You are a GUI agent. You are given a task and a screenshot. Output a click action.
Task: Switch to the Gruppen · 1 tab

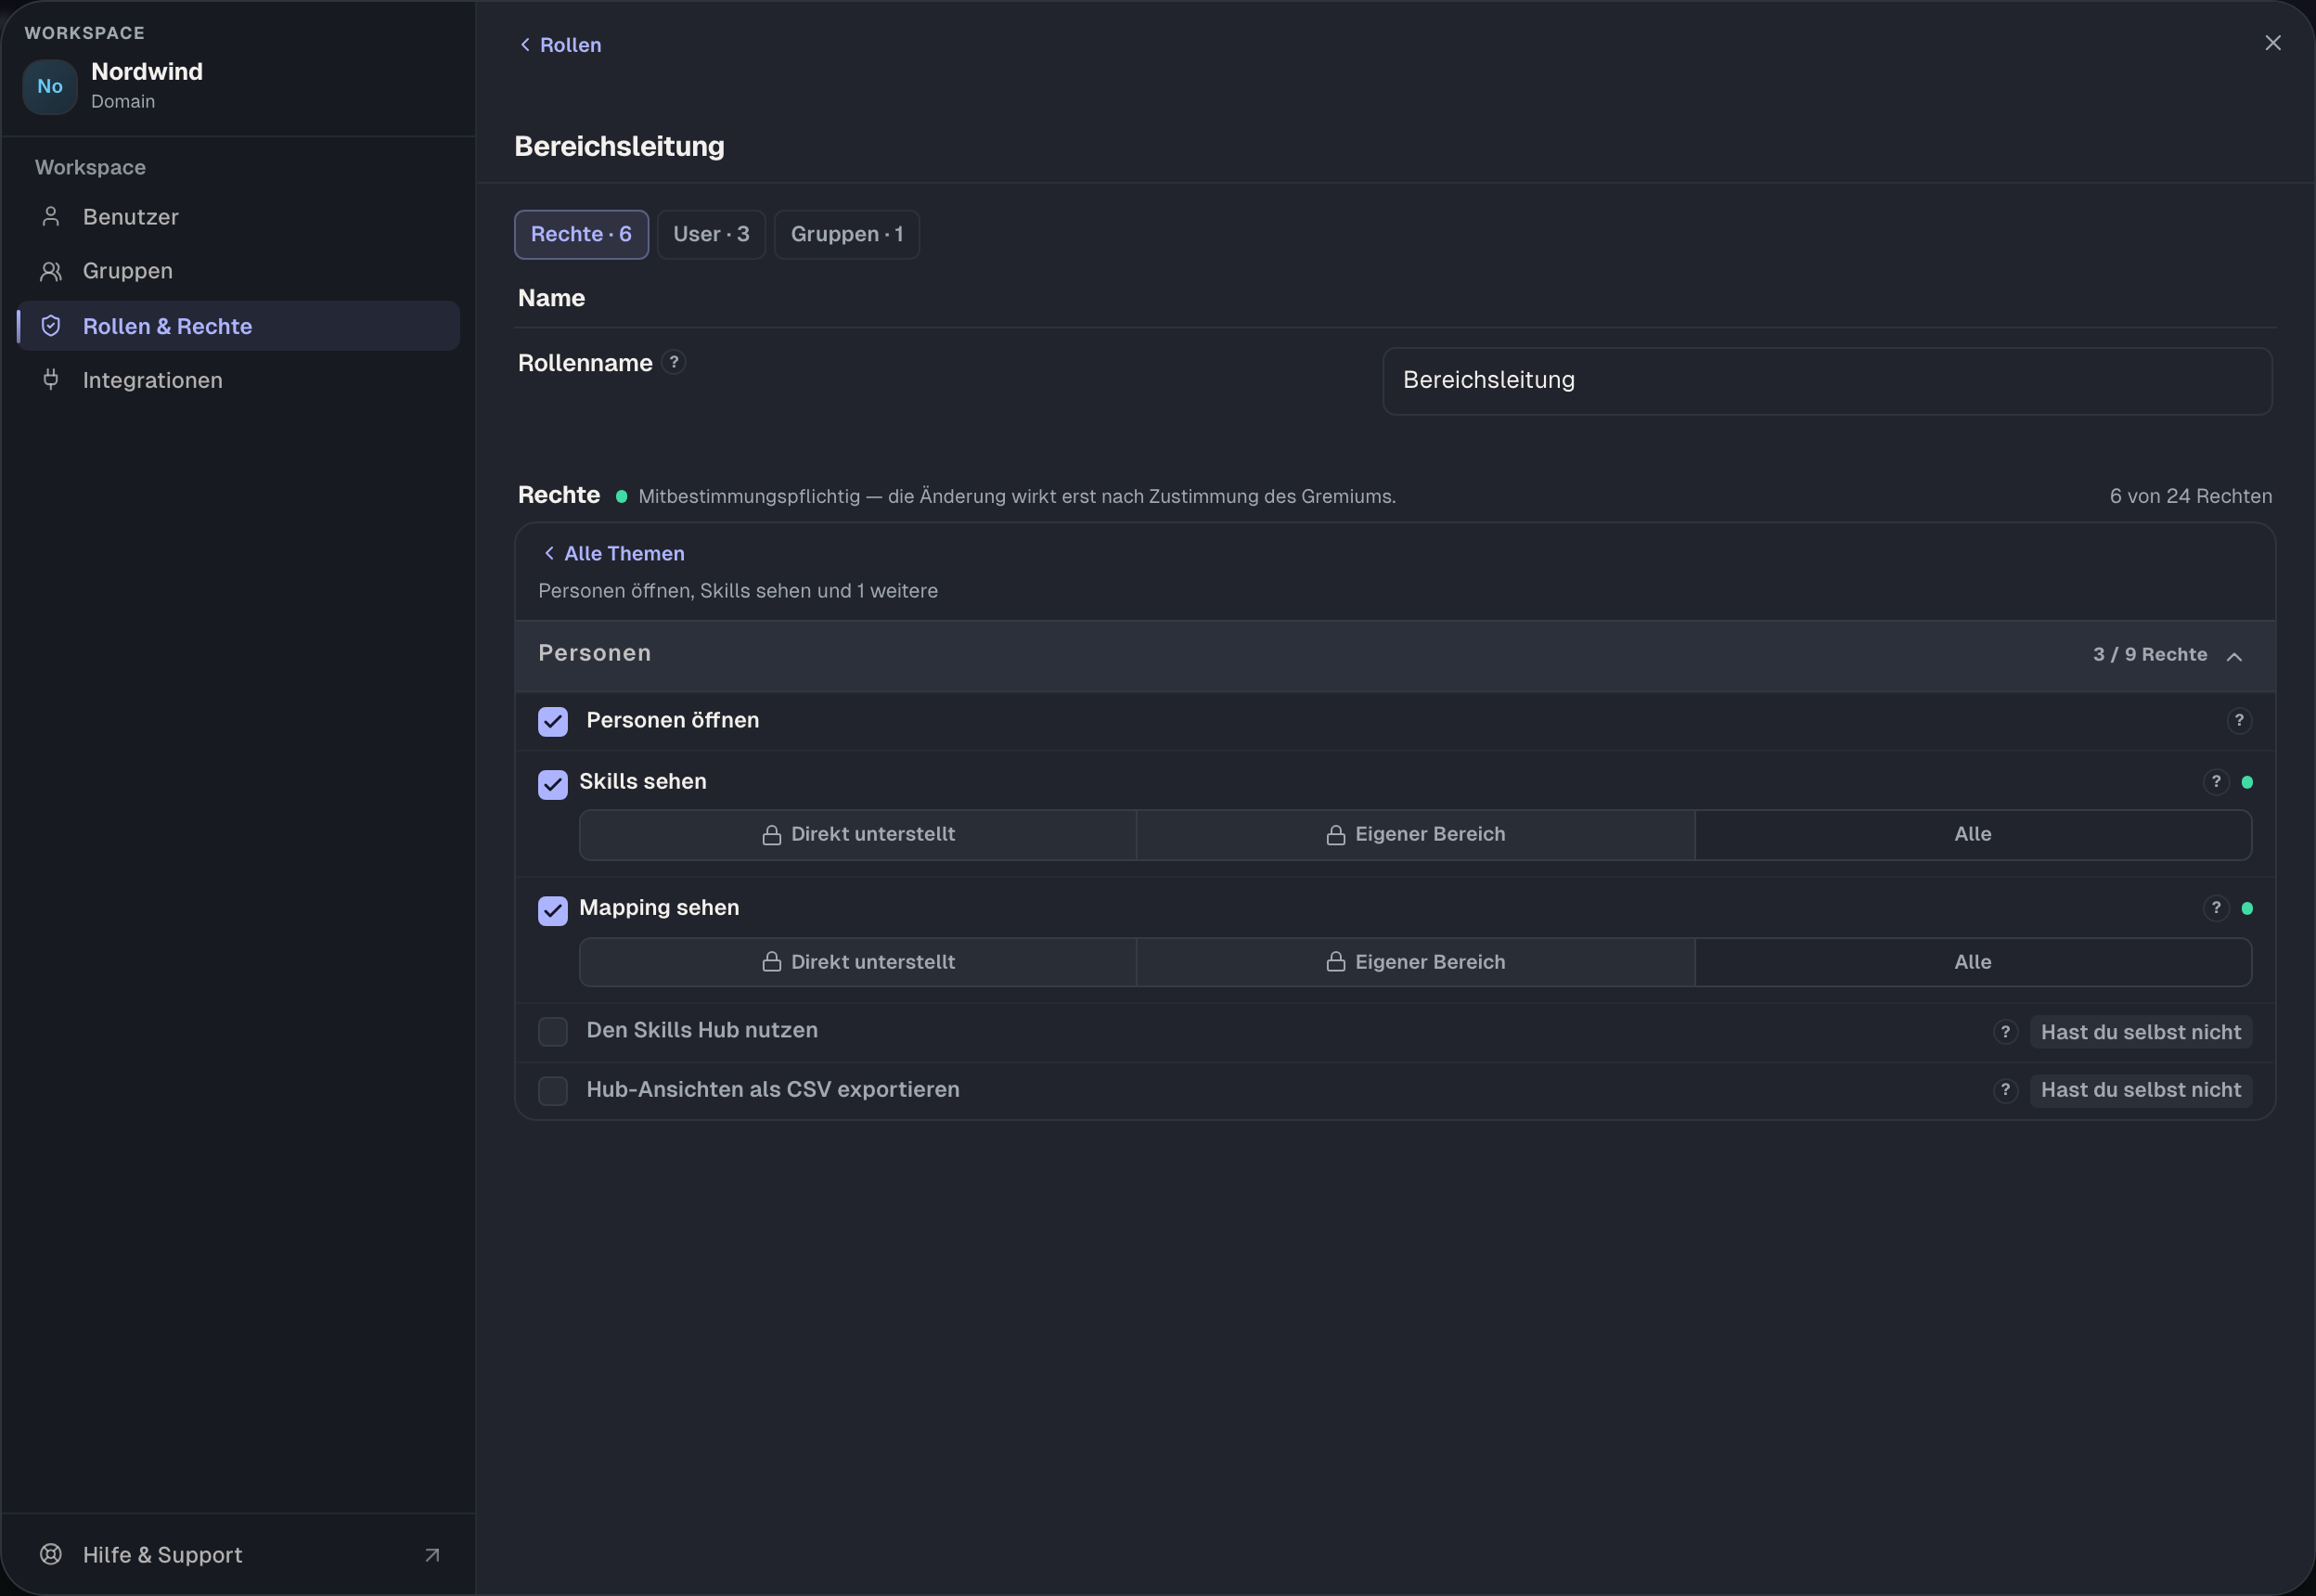(x=846, y=234)
